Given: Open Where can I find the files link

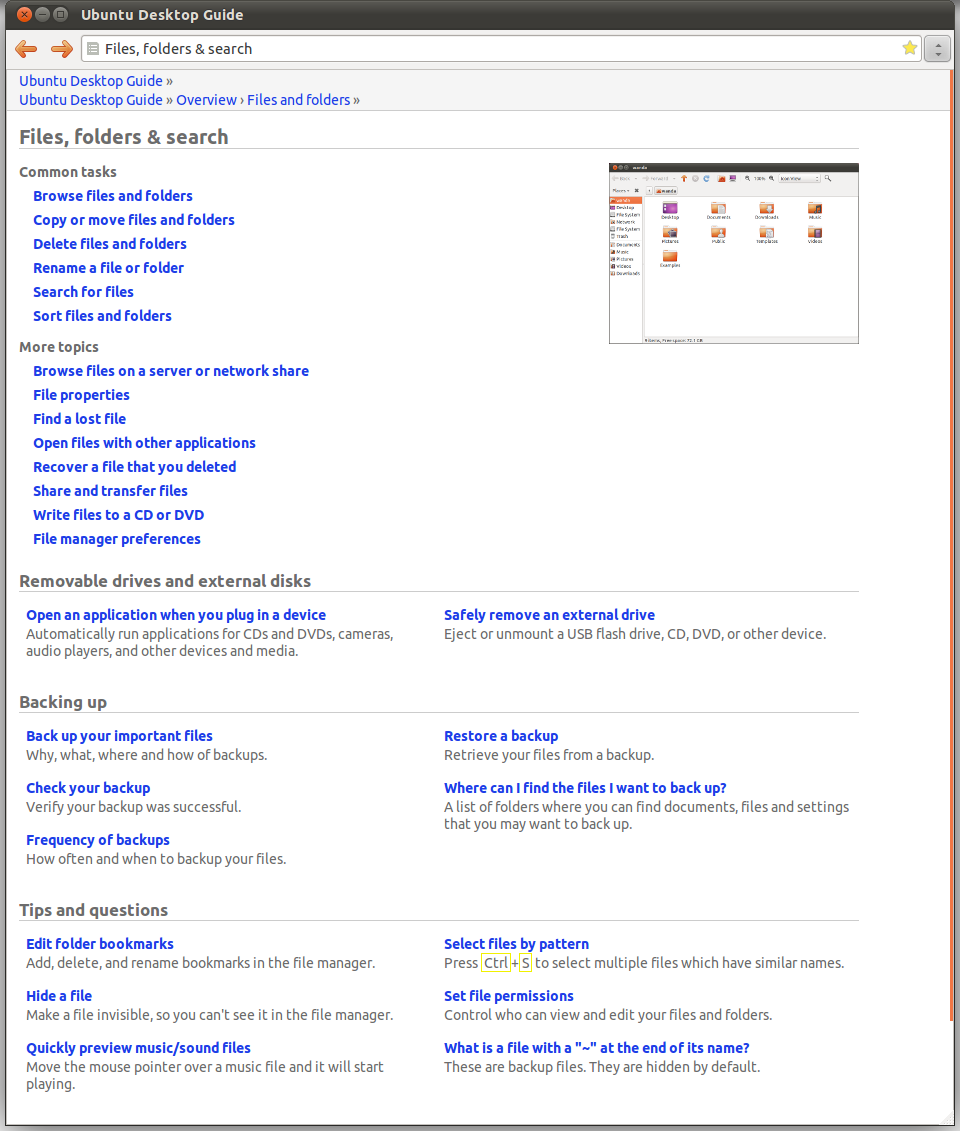Looking at the screenshot, I should click(585, 788).
